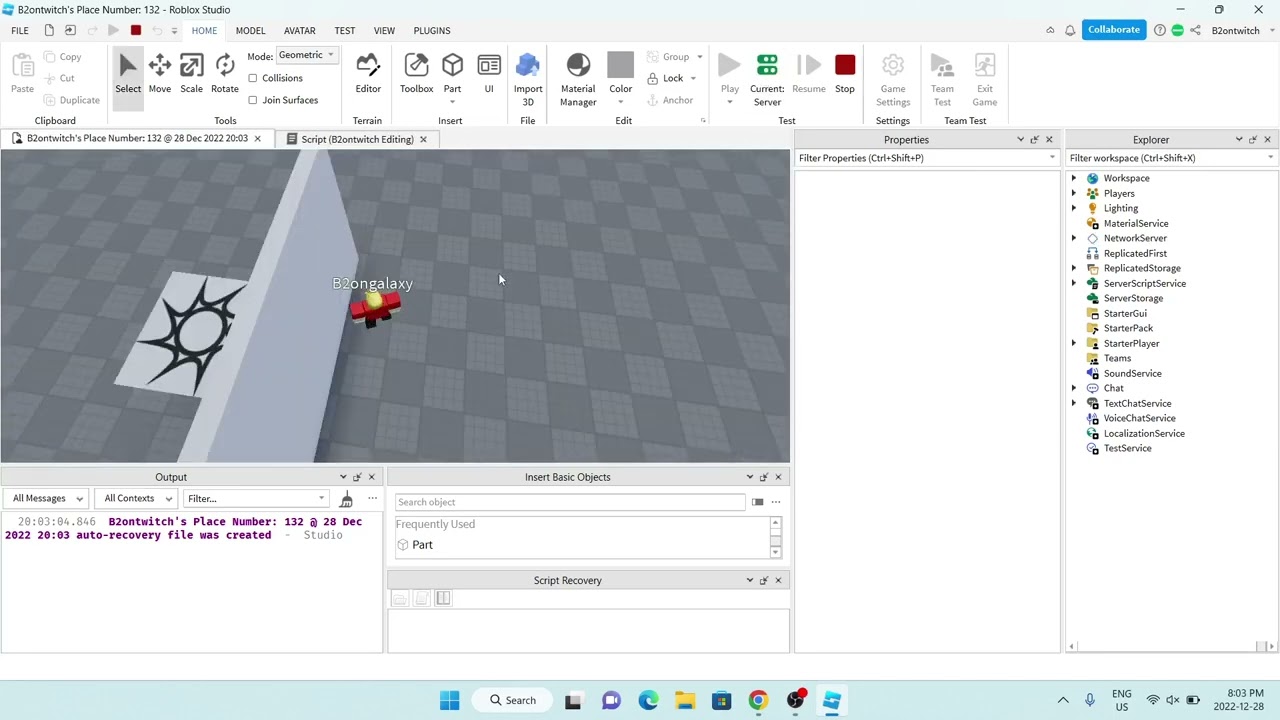Open Microsoft Edge from the taskbar
The width and height of the screenshot is (1280, 720).
click(648, 700)
